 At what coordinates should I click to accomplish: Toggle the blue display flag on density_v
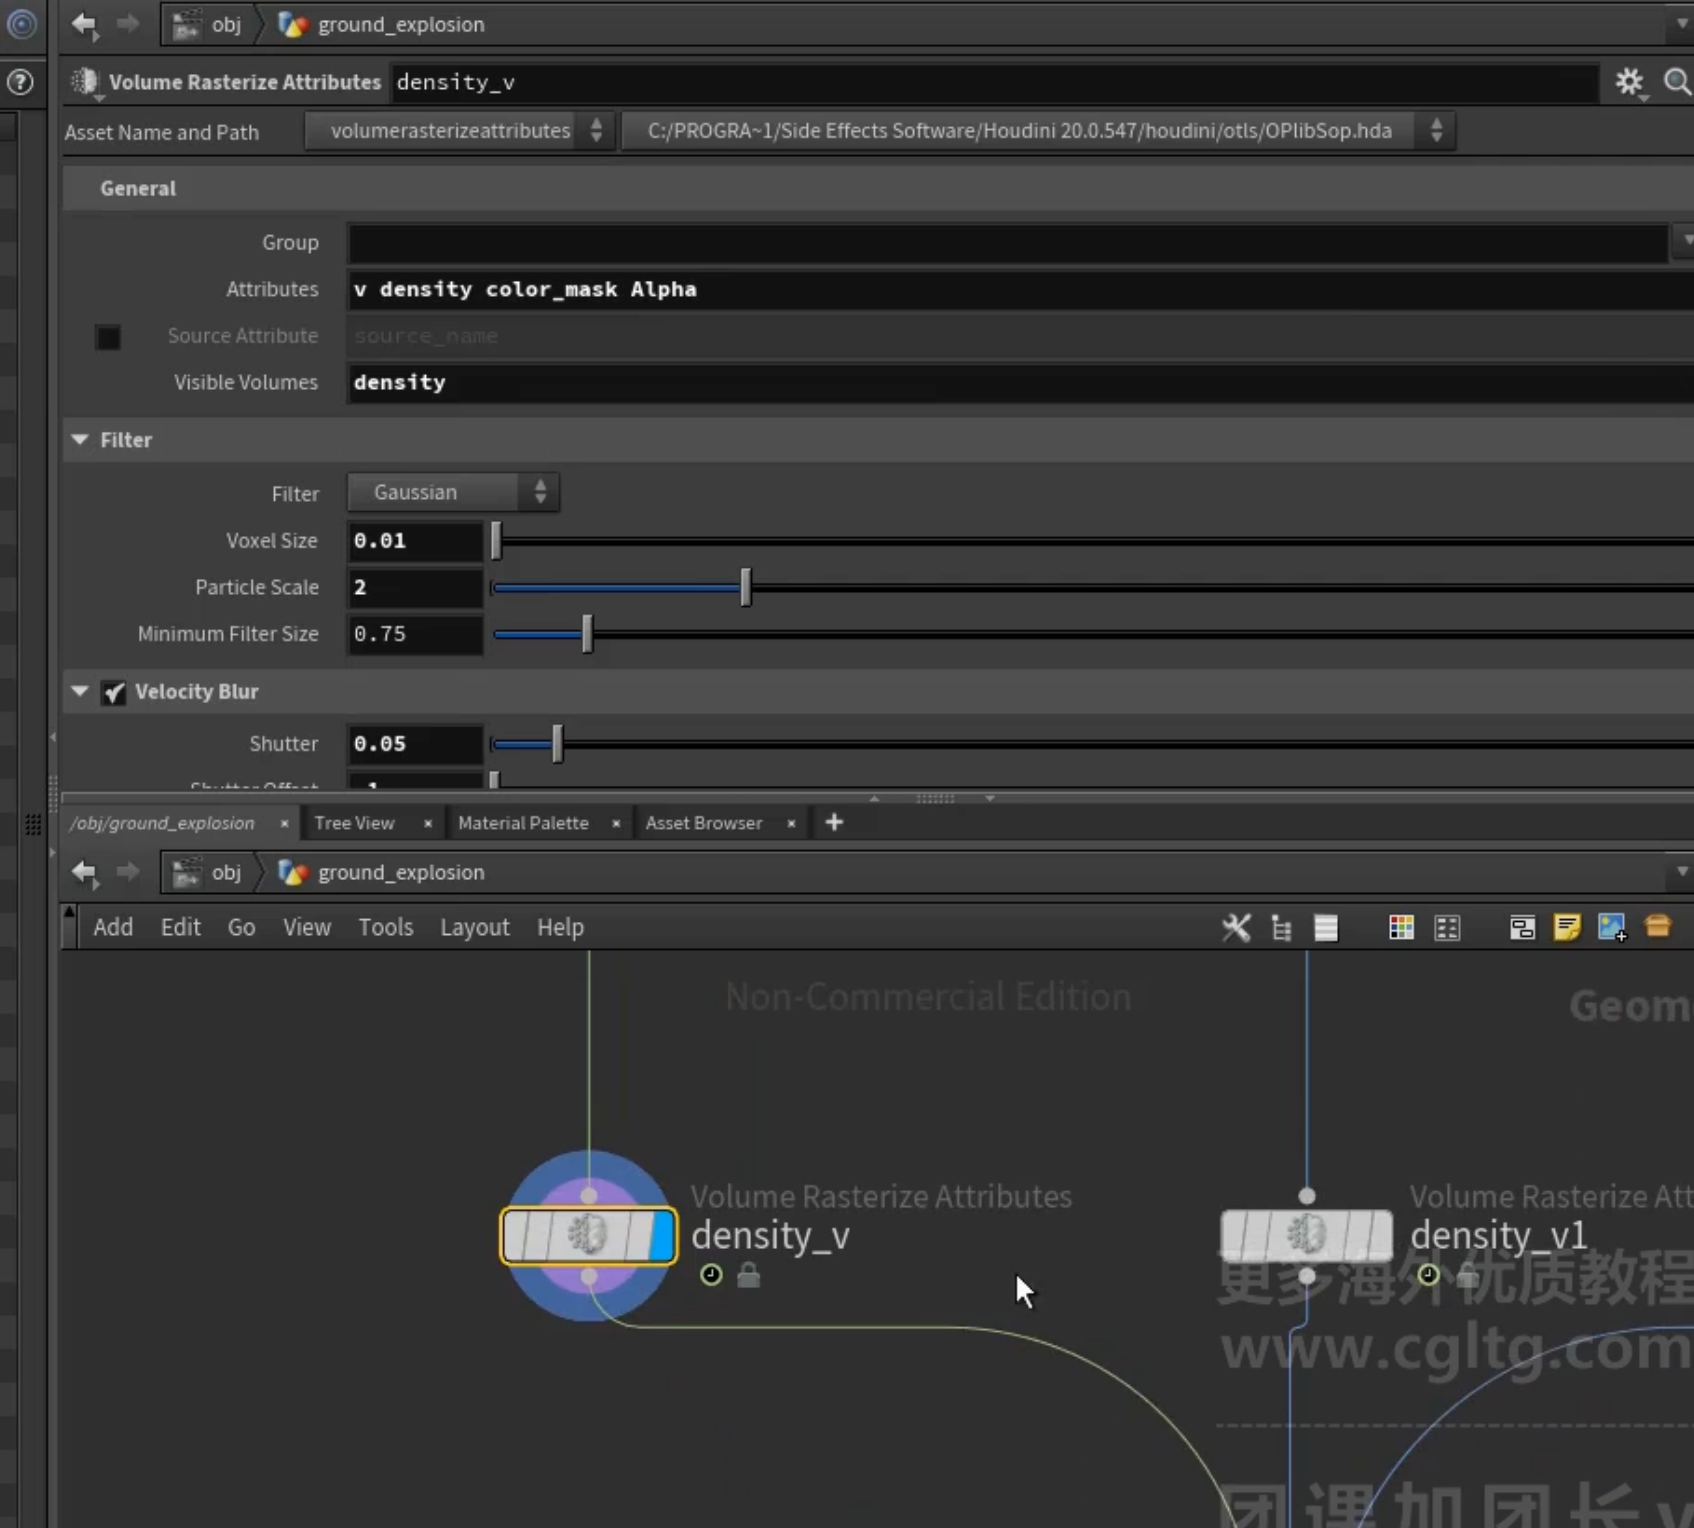click(x=661, y=1236)
